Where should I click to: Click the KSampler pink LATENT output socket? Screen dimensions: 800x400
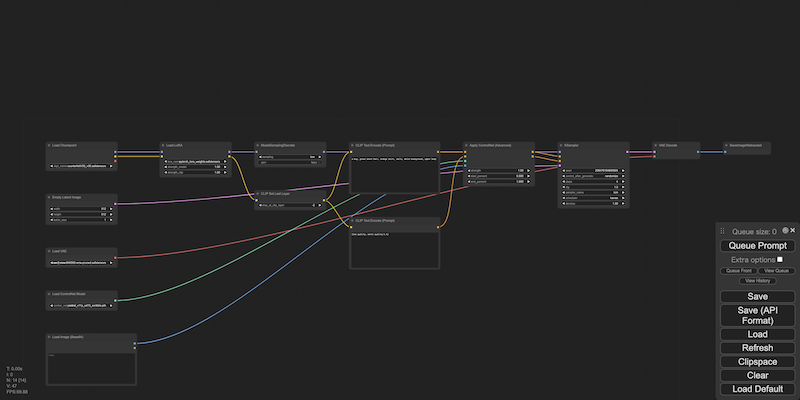(x=627, y=152)
